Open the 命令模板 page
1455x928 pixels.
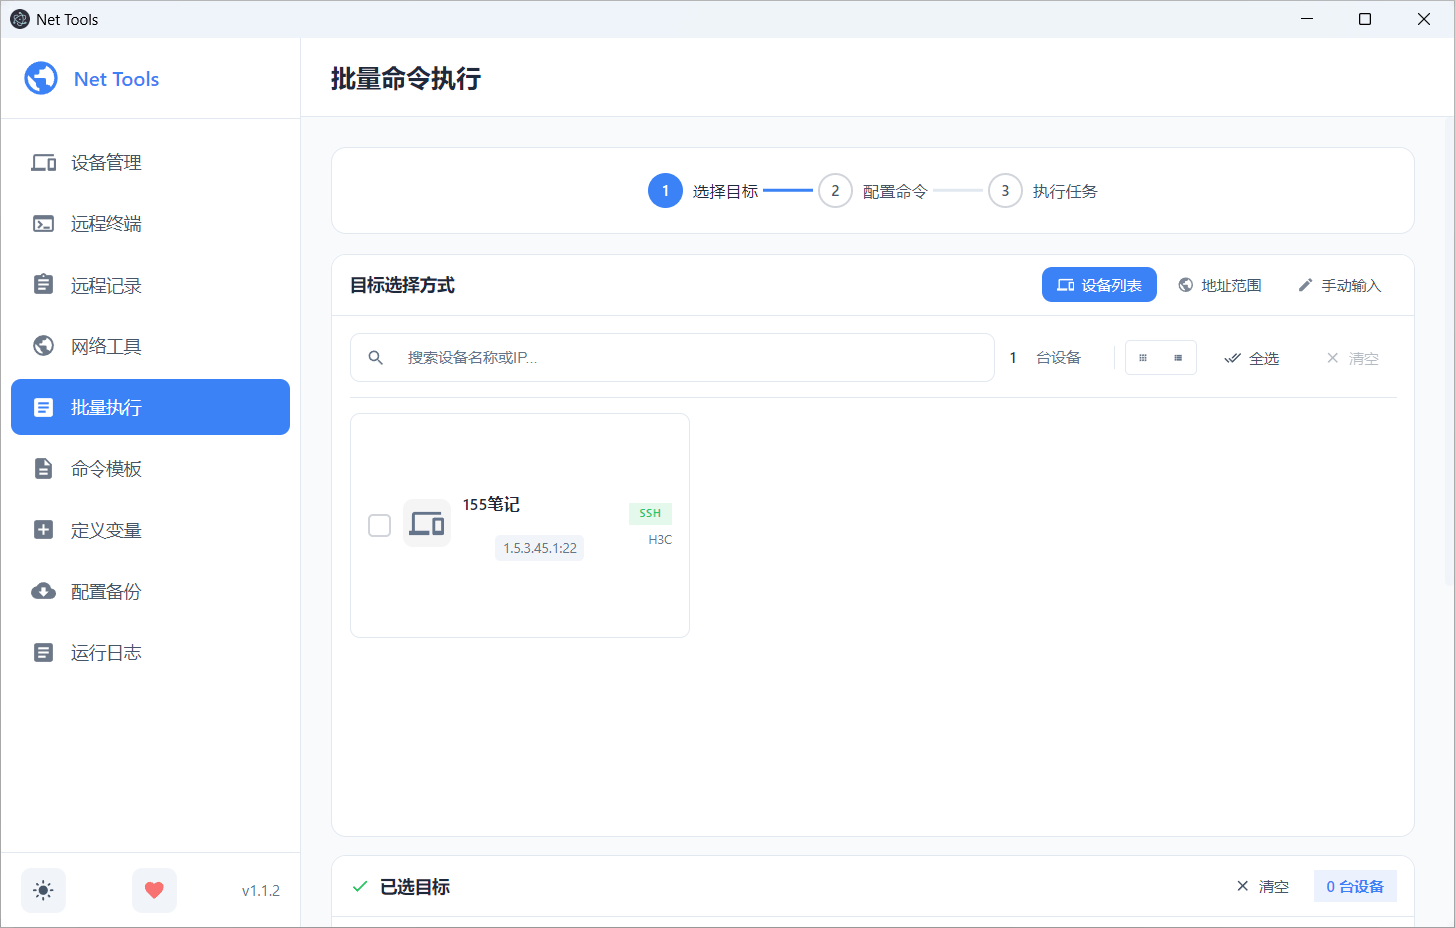point(106,469)
